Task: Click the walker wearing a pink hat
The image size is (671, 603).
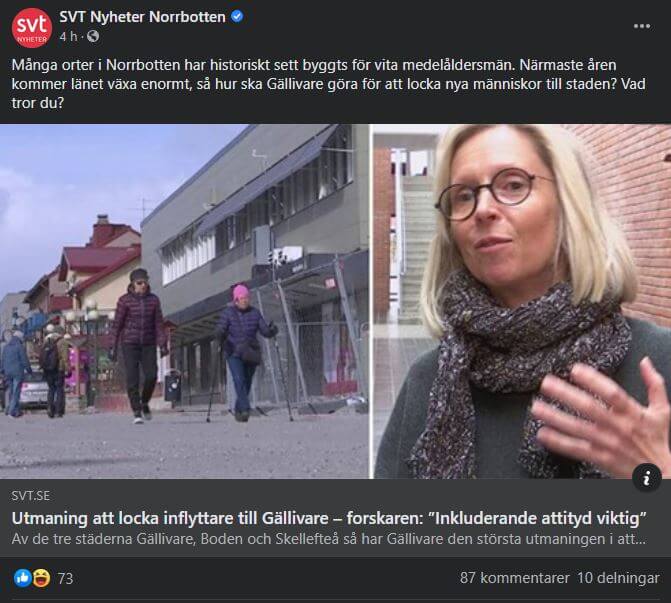Action: (x=244, y=351)
